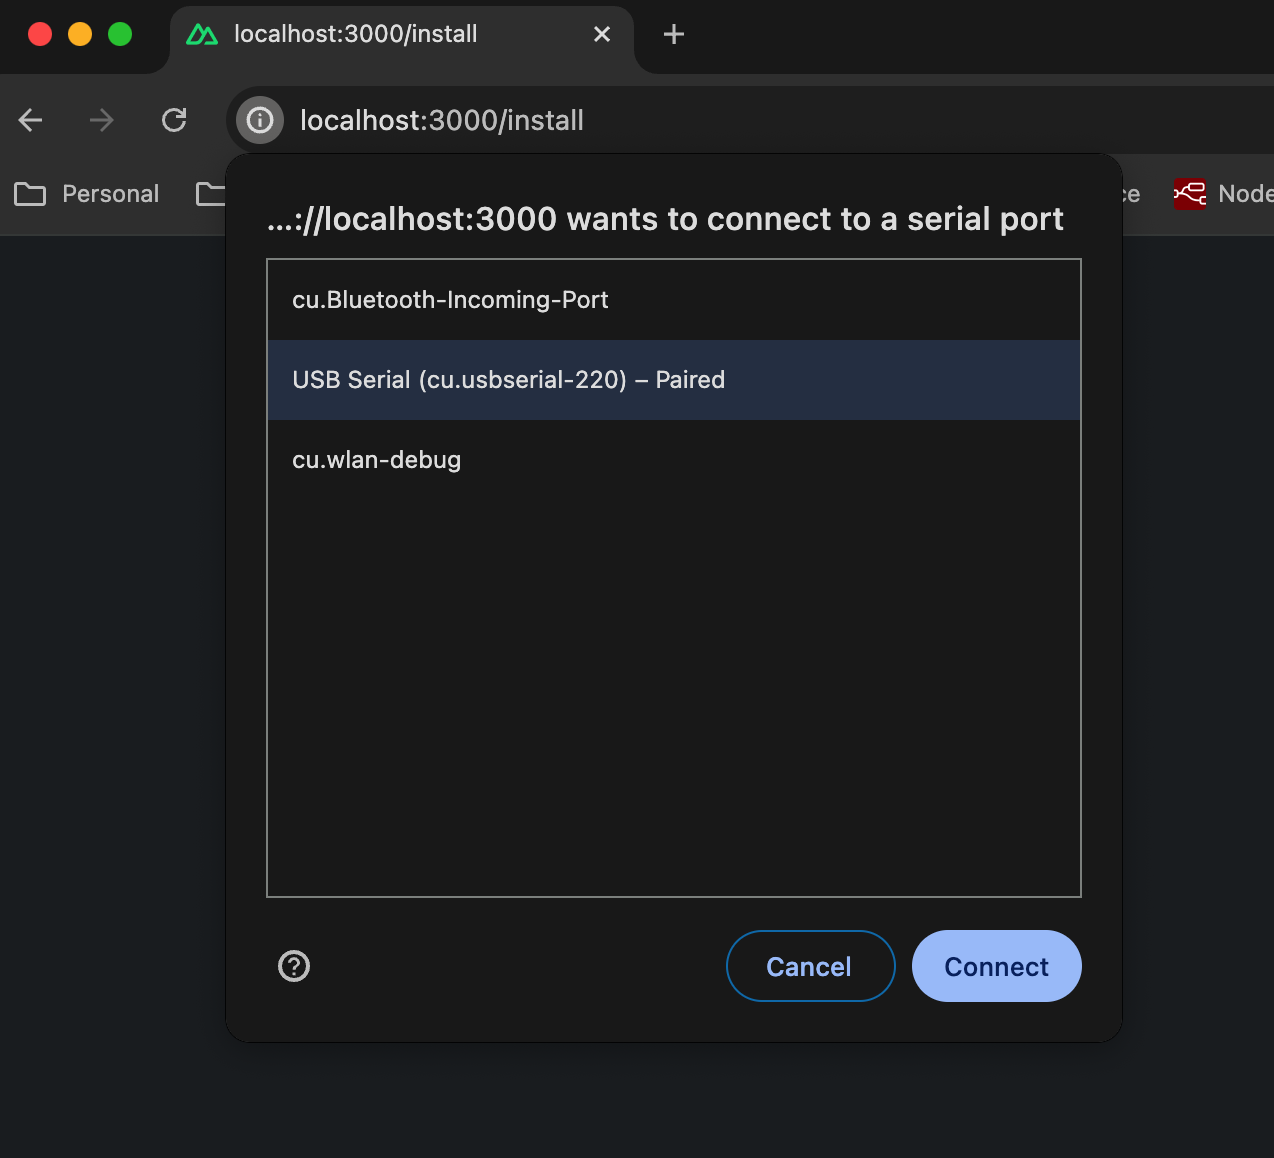Screen dimensions: 1274x1158
Task: Focus the address bar URL
Action: pyautogui.click(x=442, y=121)
